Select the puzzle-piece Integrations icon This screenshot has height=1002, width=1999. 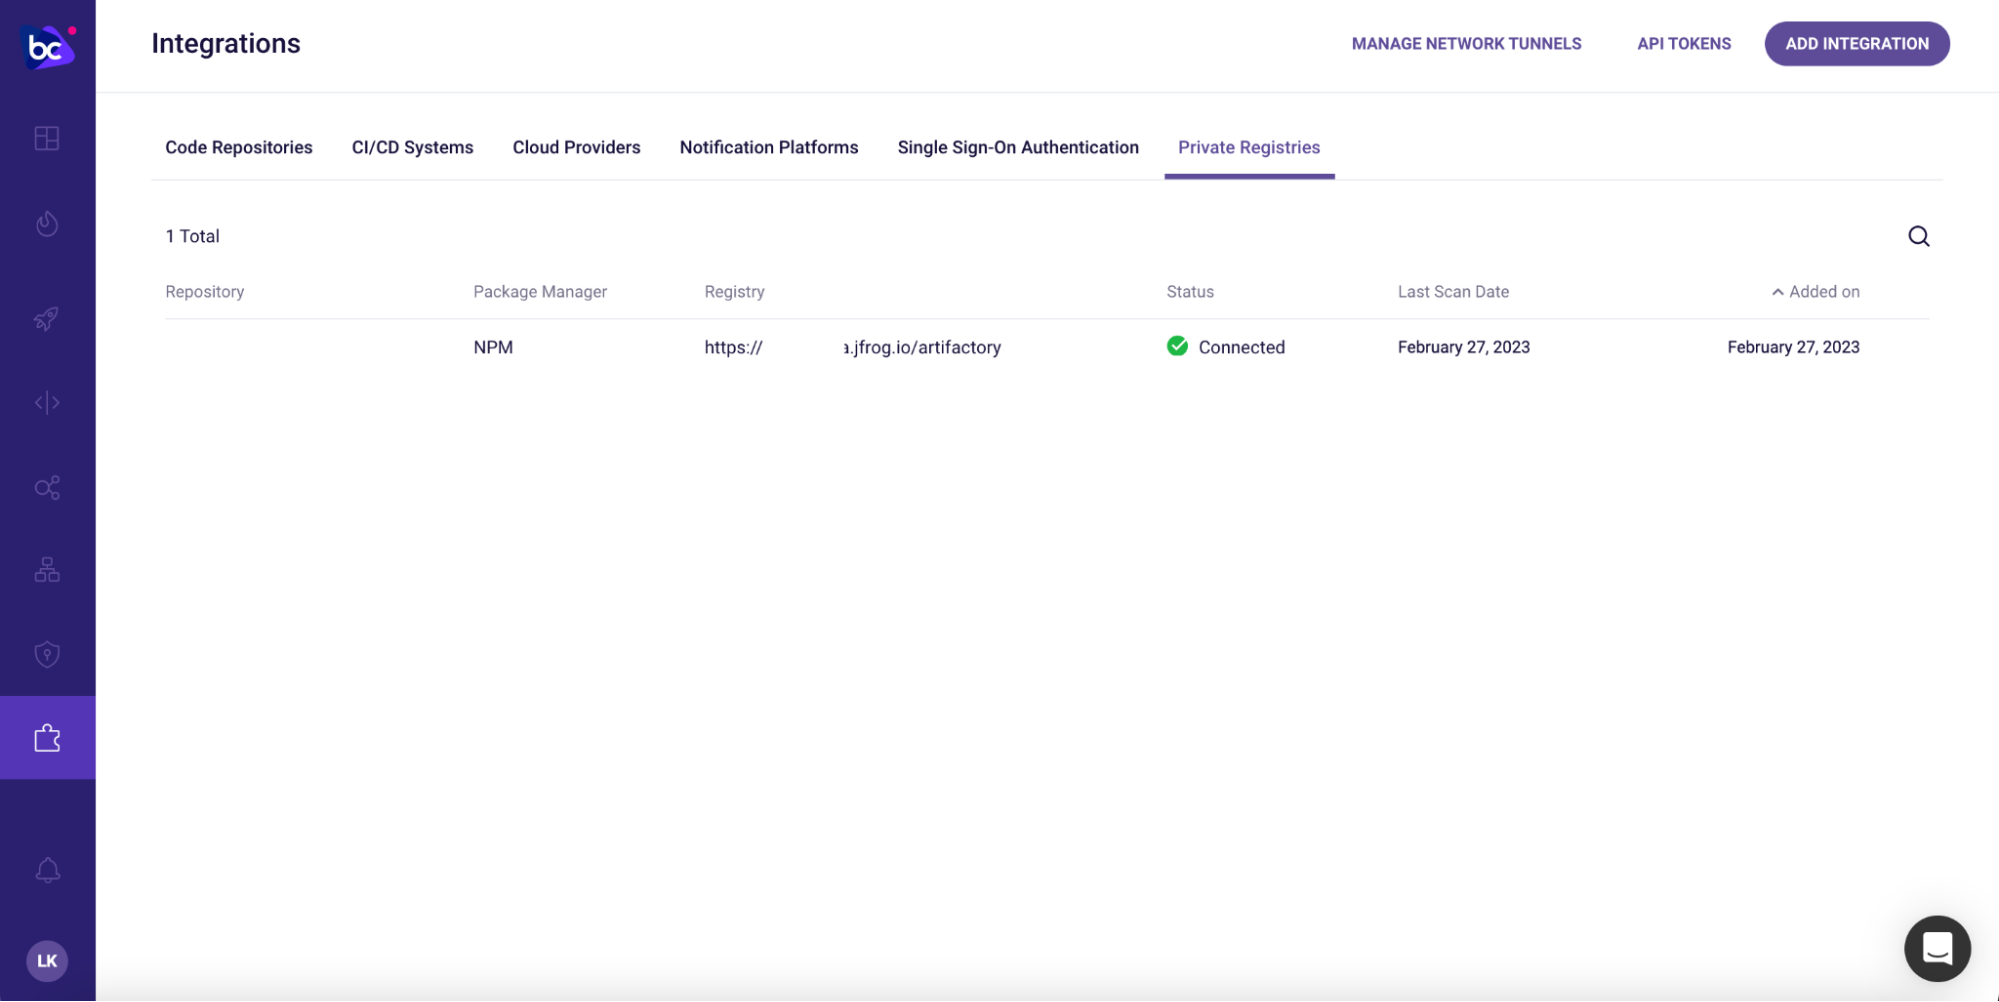coord(47,738)
